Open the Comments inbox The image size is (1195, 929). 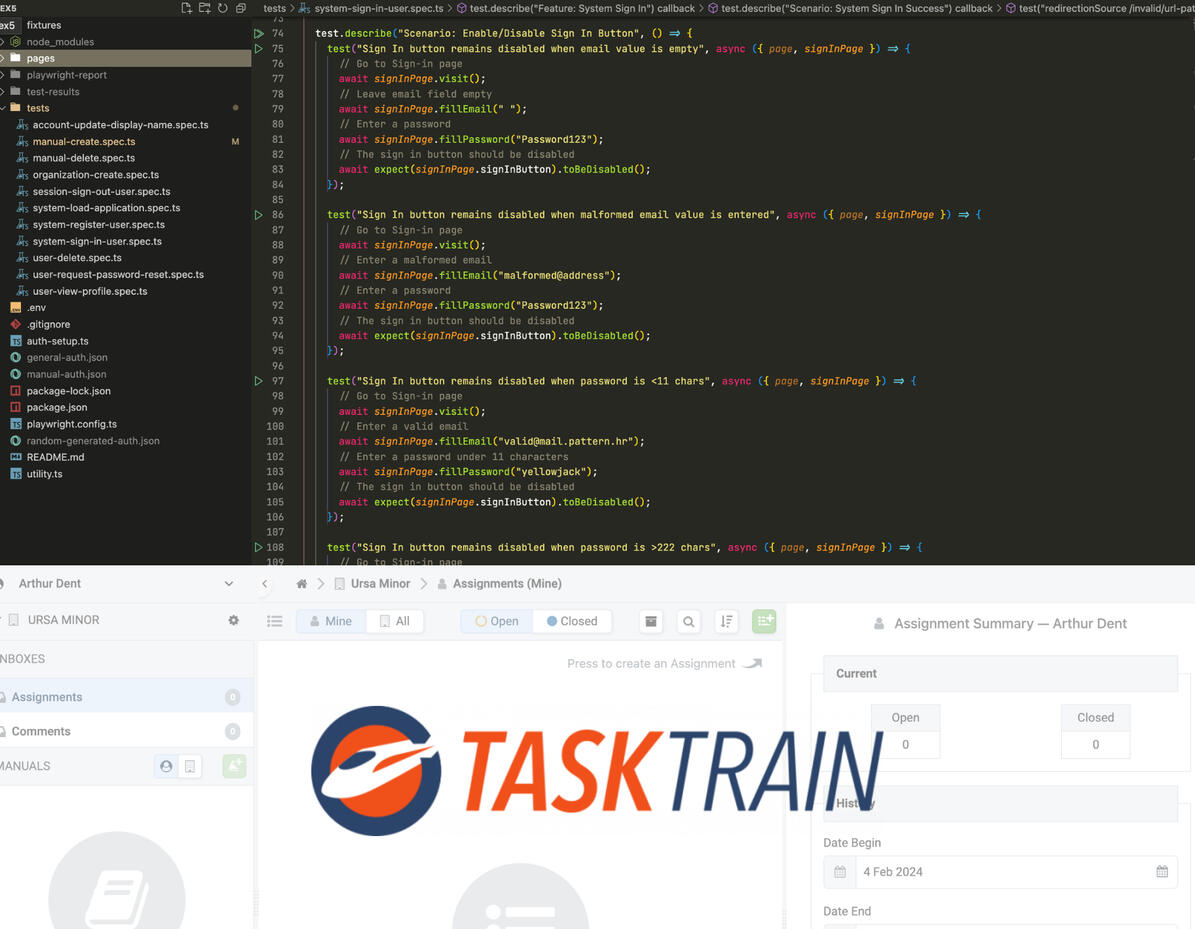pos(41,732)
